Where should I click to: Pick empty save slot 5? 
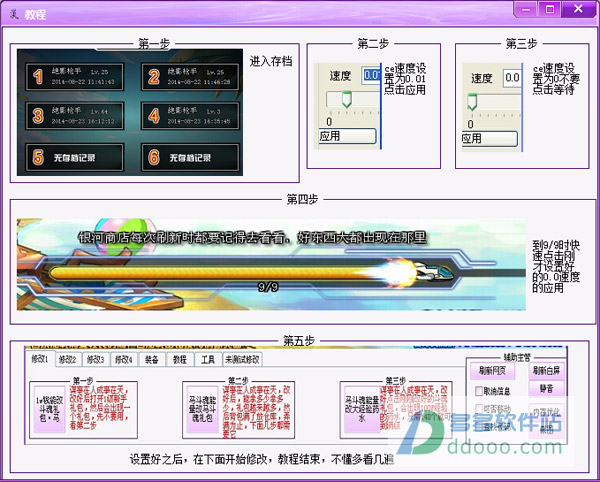tap(75, 157)
